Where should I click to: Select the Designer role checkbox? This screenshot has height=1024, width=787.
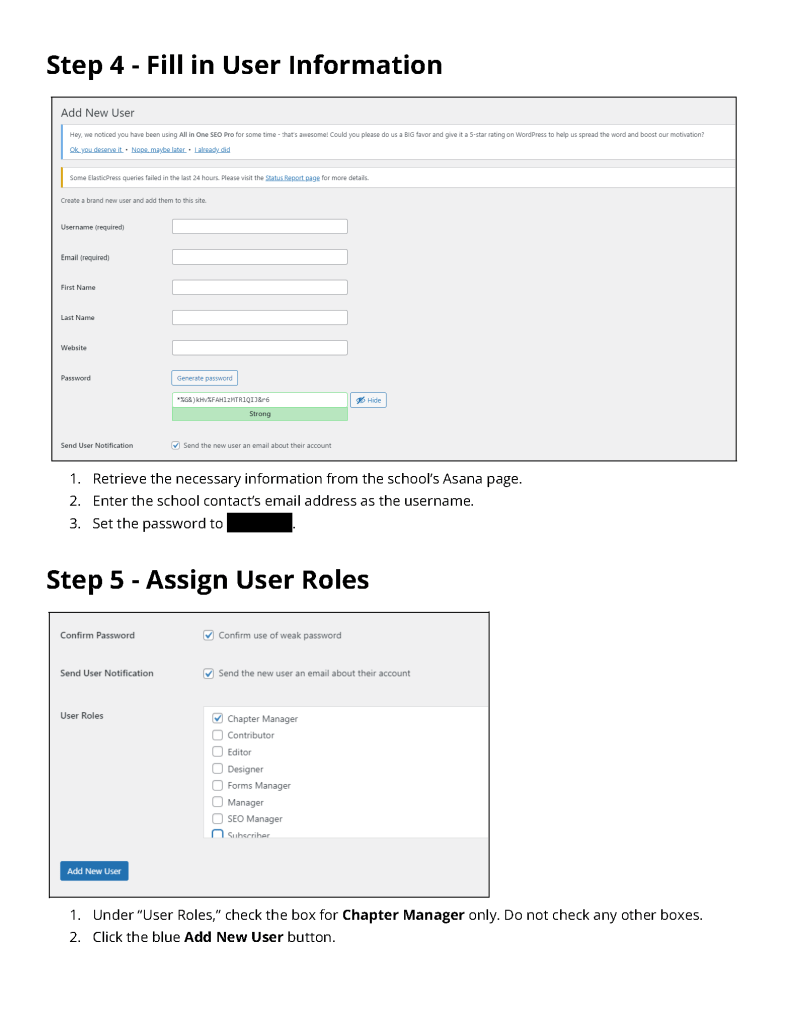click(217, 769)
